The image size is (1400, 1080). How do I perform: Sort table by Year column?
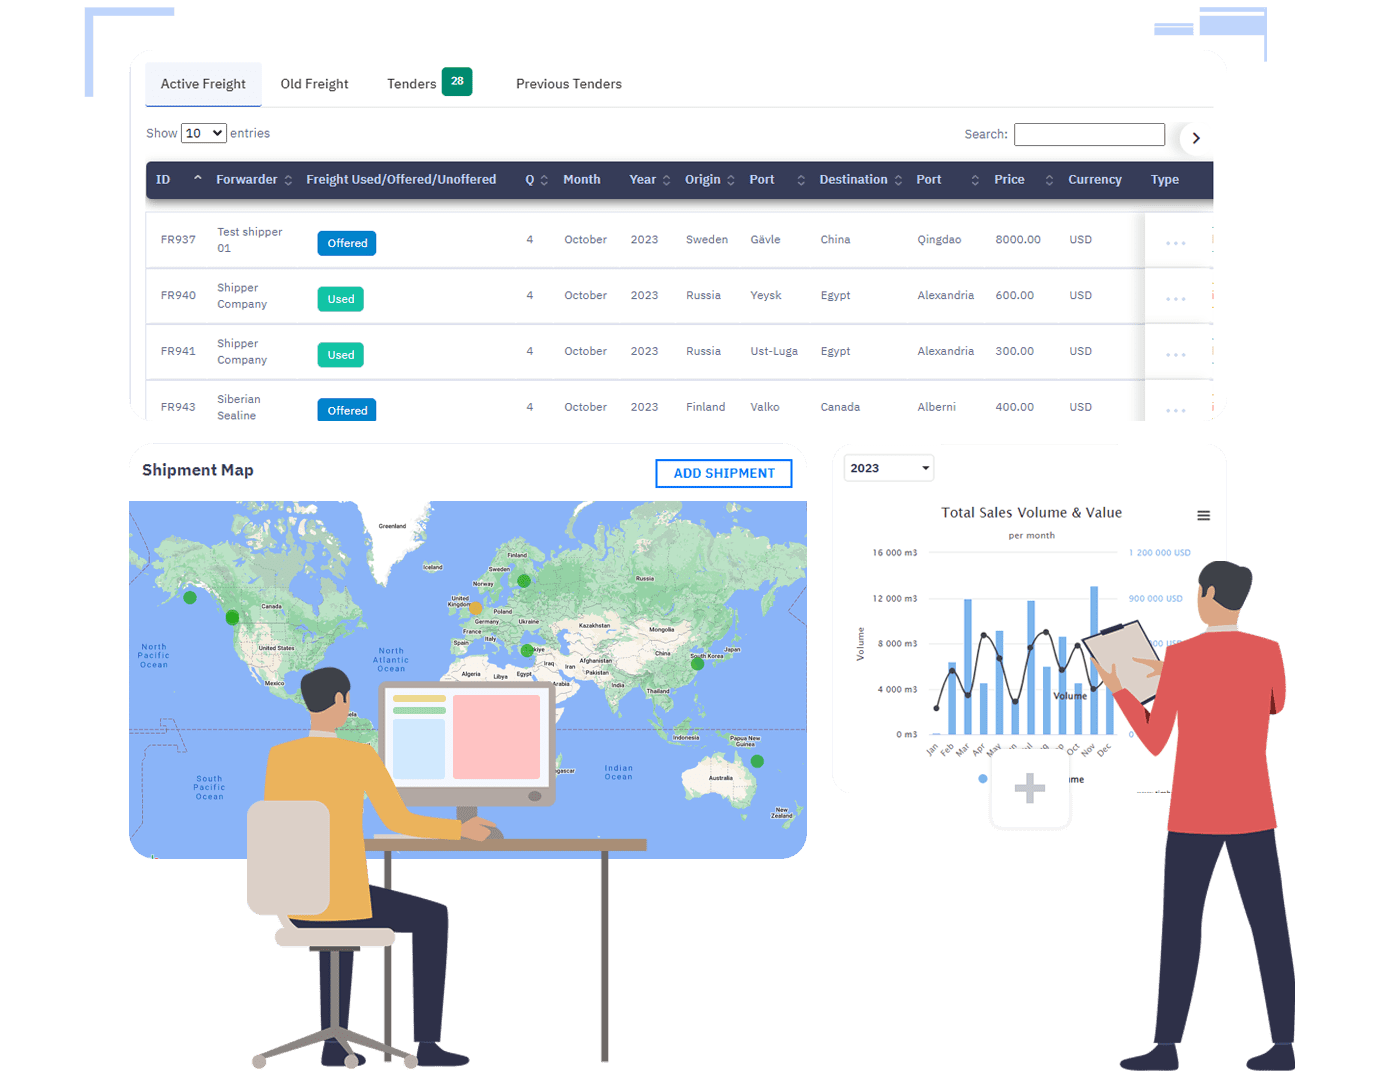pos(650,180)
